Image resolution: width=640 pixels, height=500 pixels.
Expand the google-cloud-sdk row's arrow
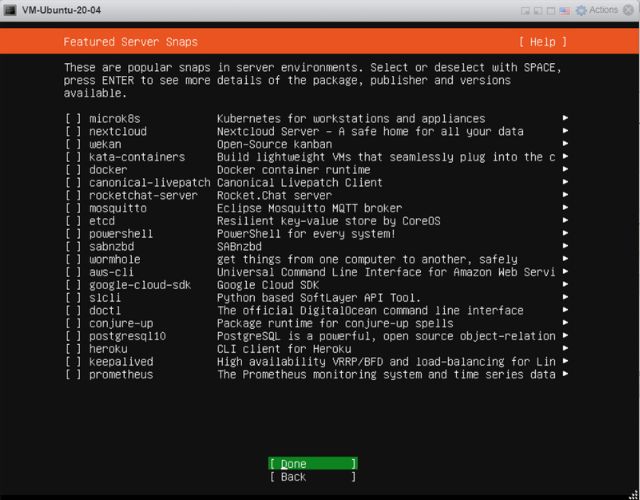click(565, 284)
